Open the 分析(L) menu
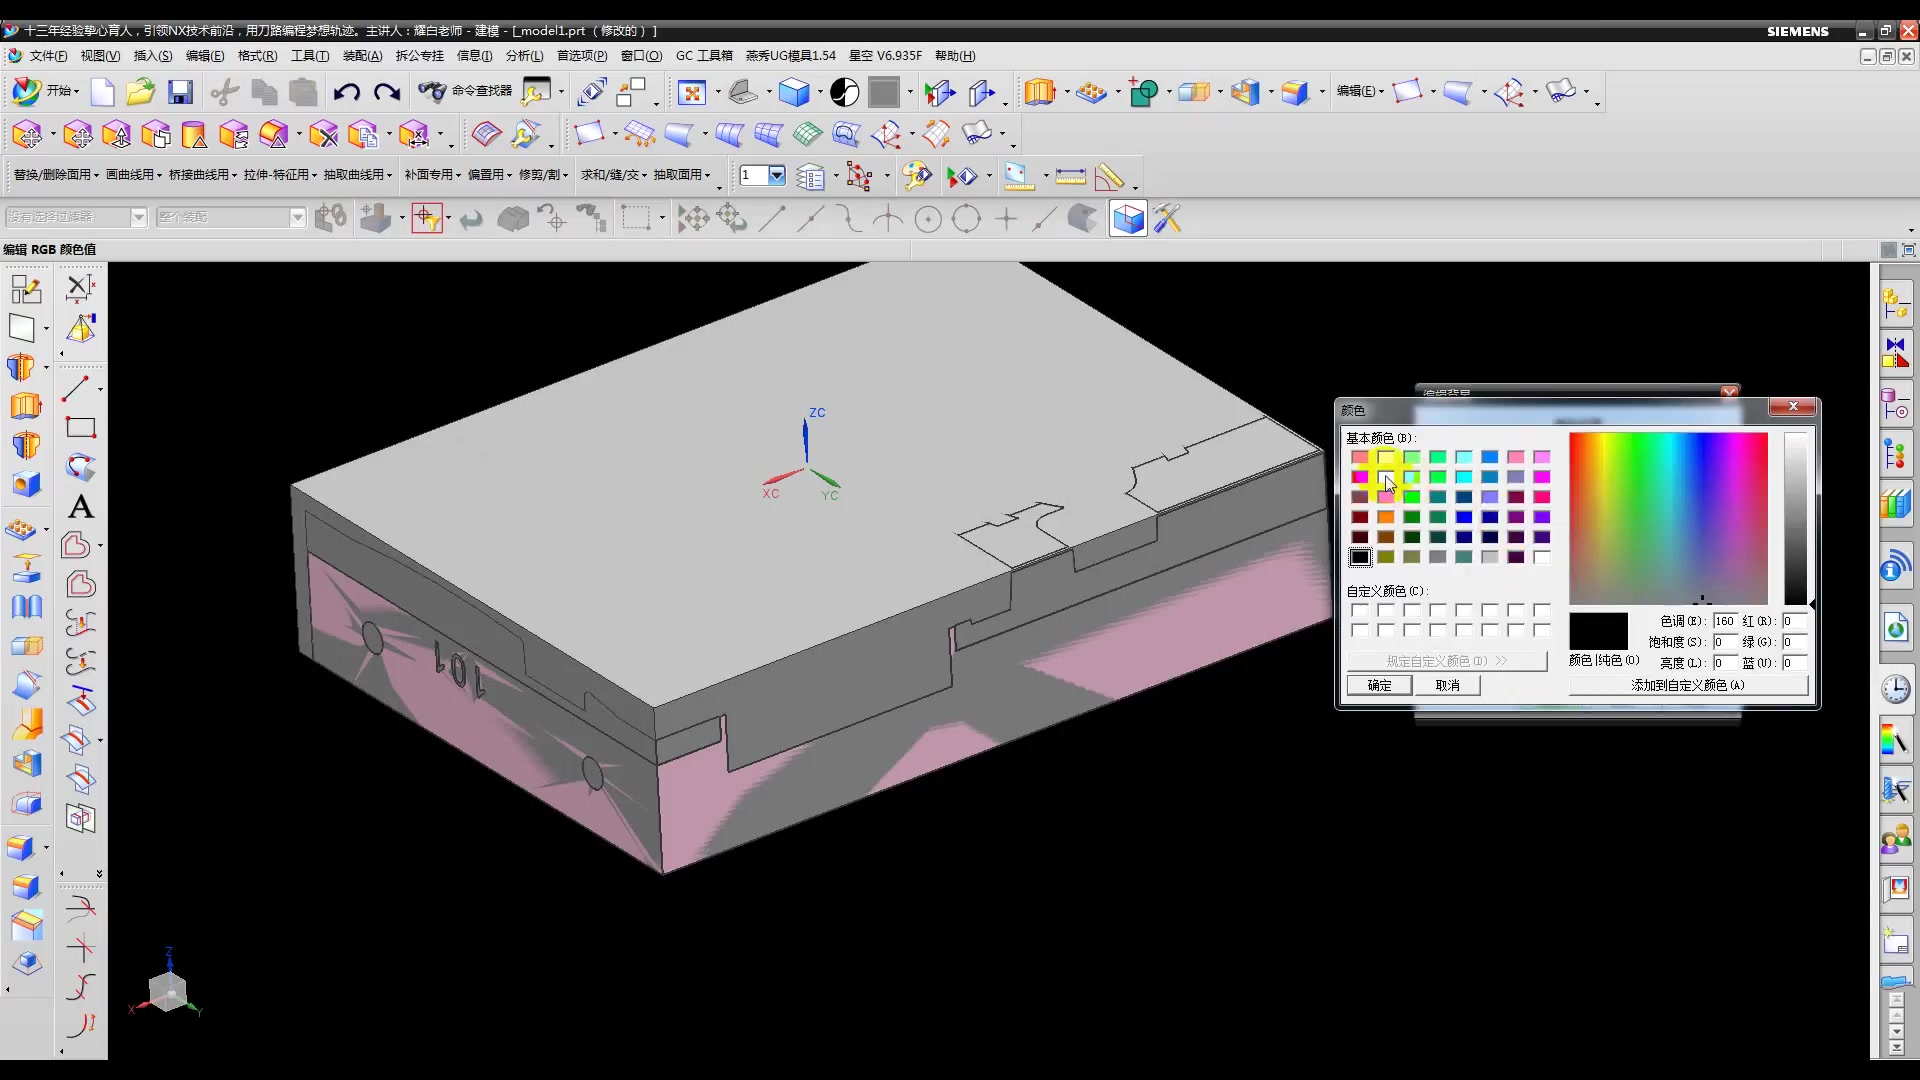Viewport: 1920px width, 1080px height. 524,56
